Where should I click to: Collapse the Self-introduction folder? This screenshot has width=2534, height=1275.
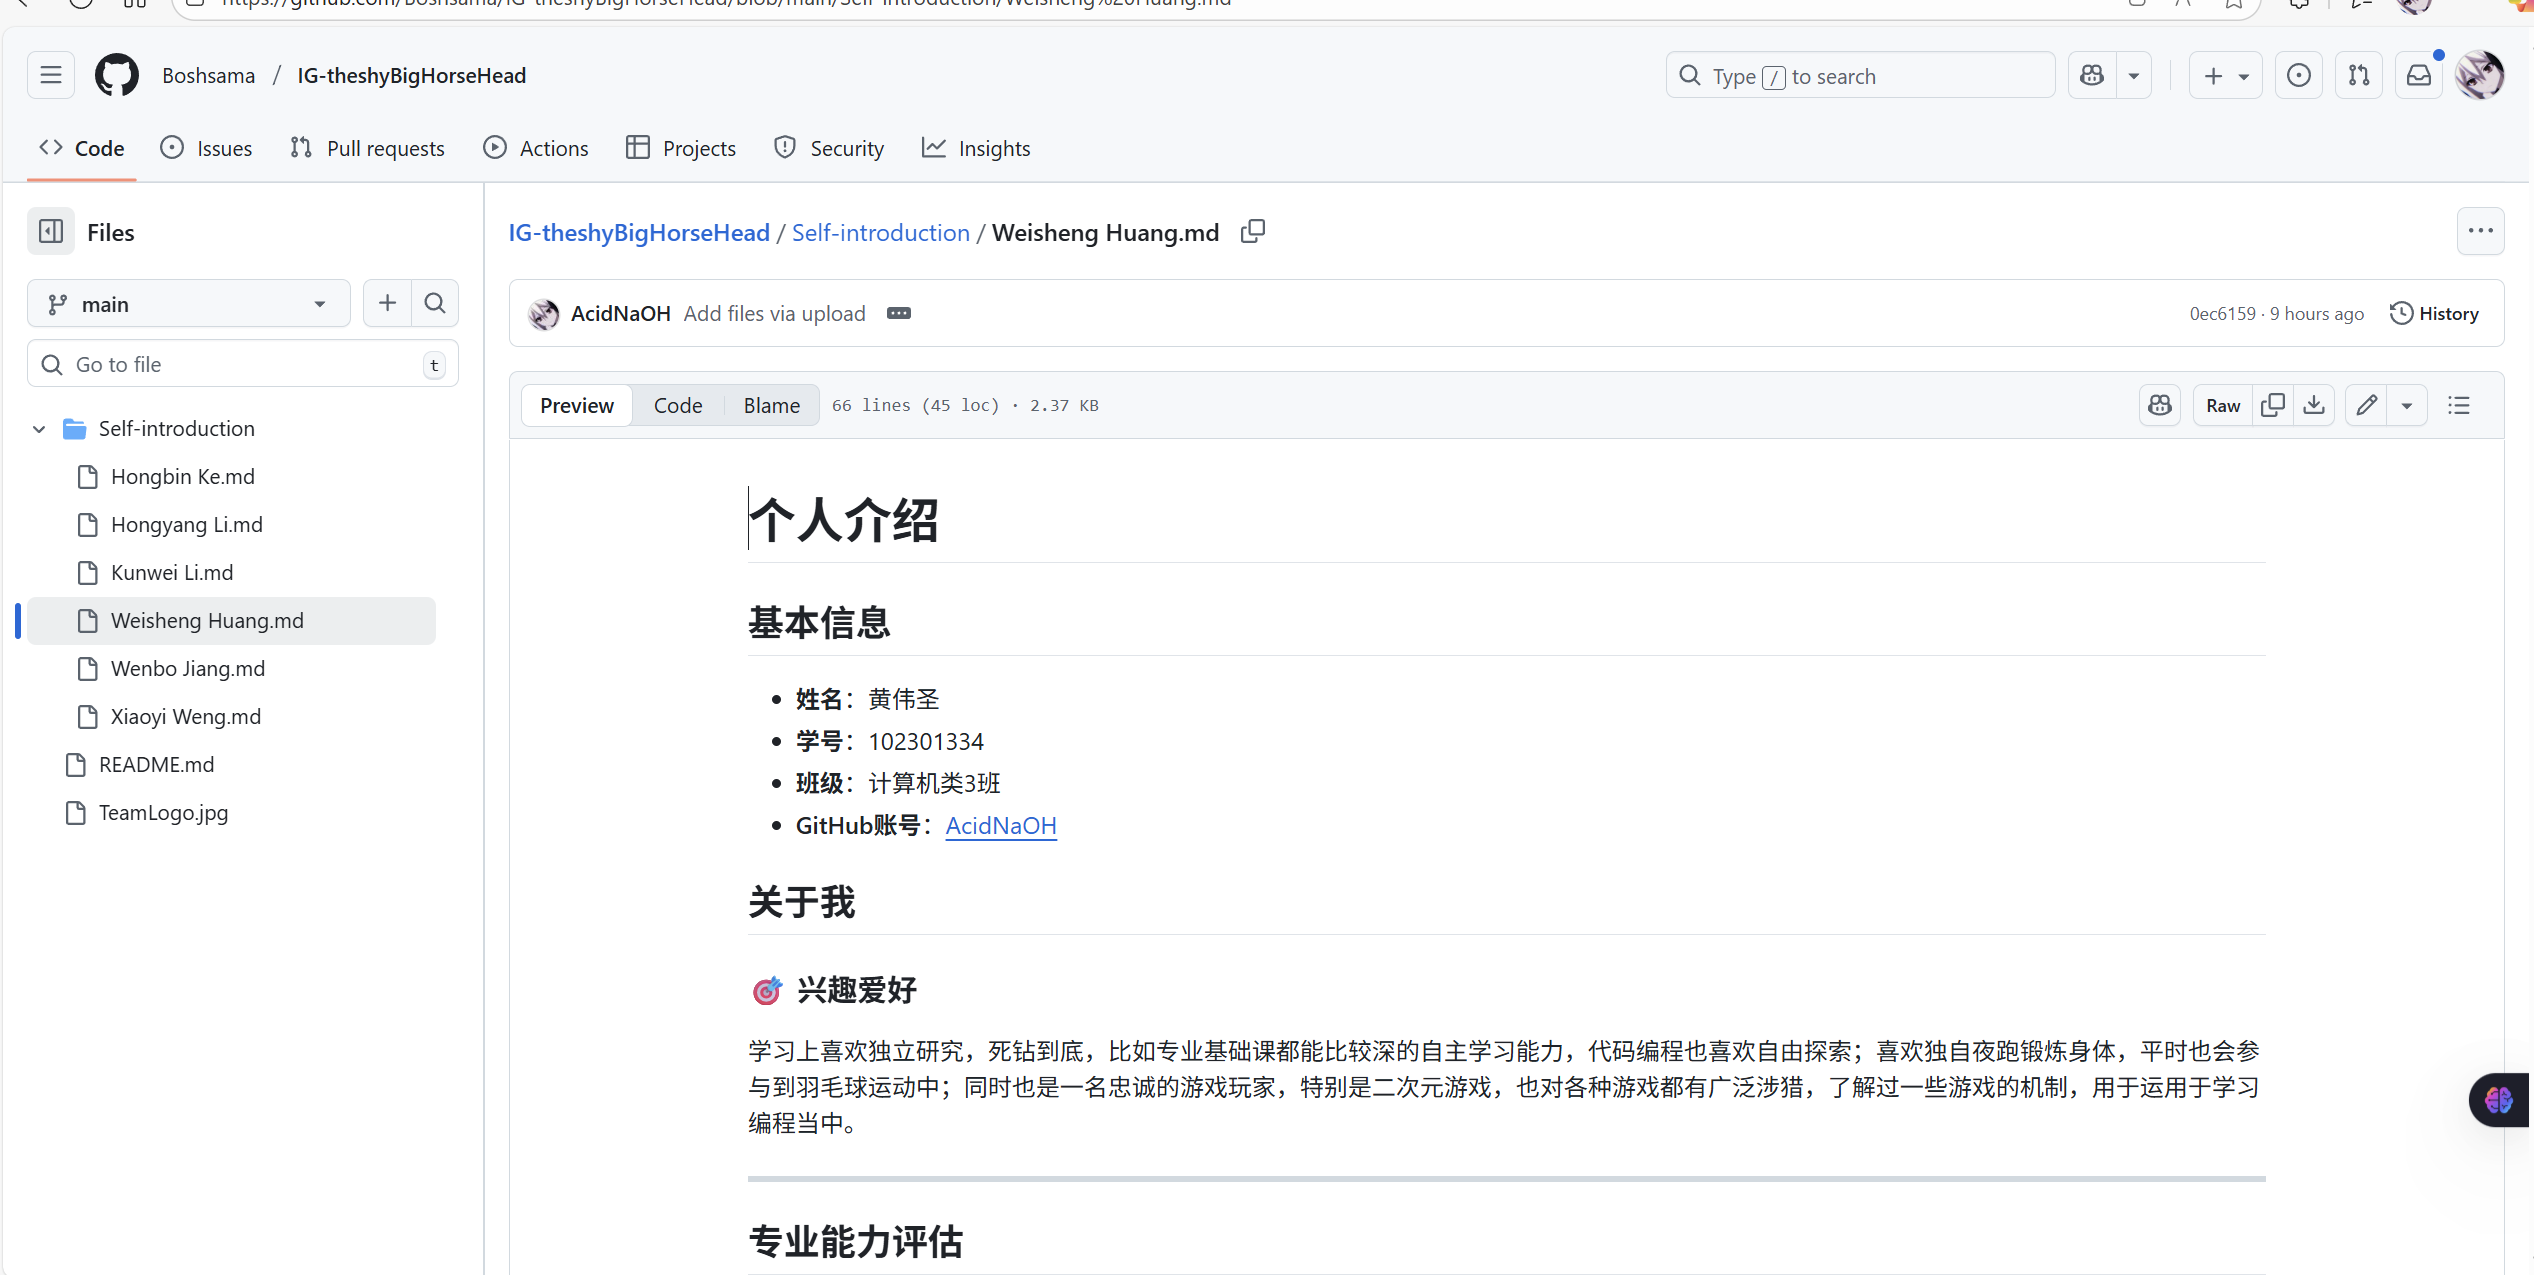coord(39,429)
